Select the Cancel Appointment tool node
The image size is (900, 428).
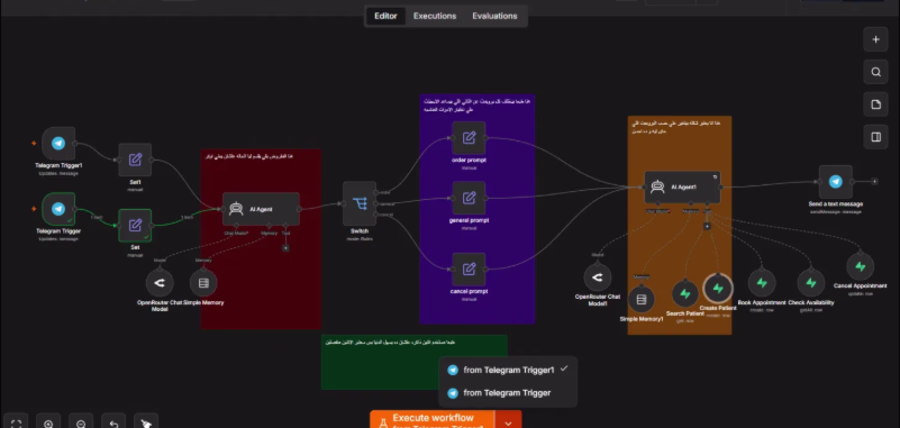click(x=860, y=267)
